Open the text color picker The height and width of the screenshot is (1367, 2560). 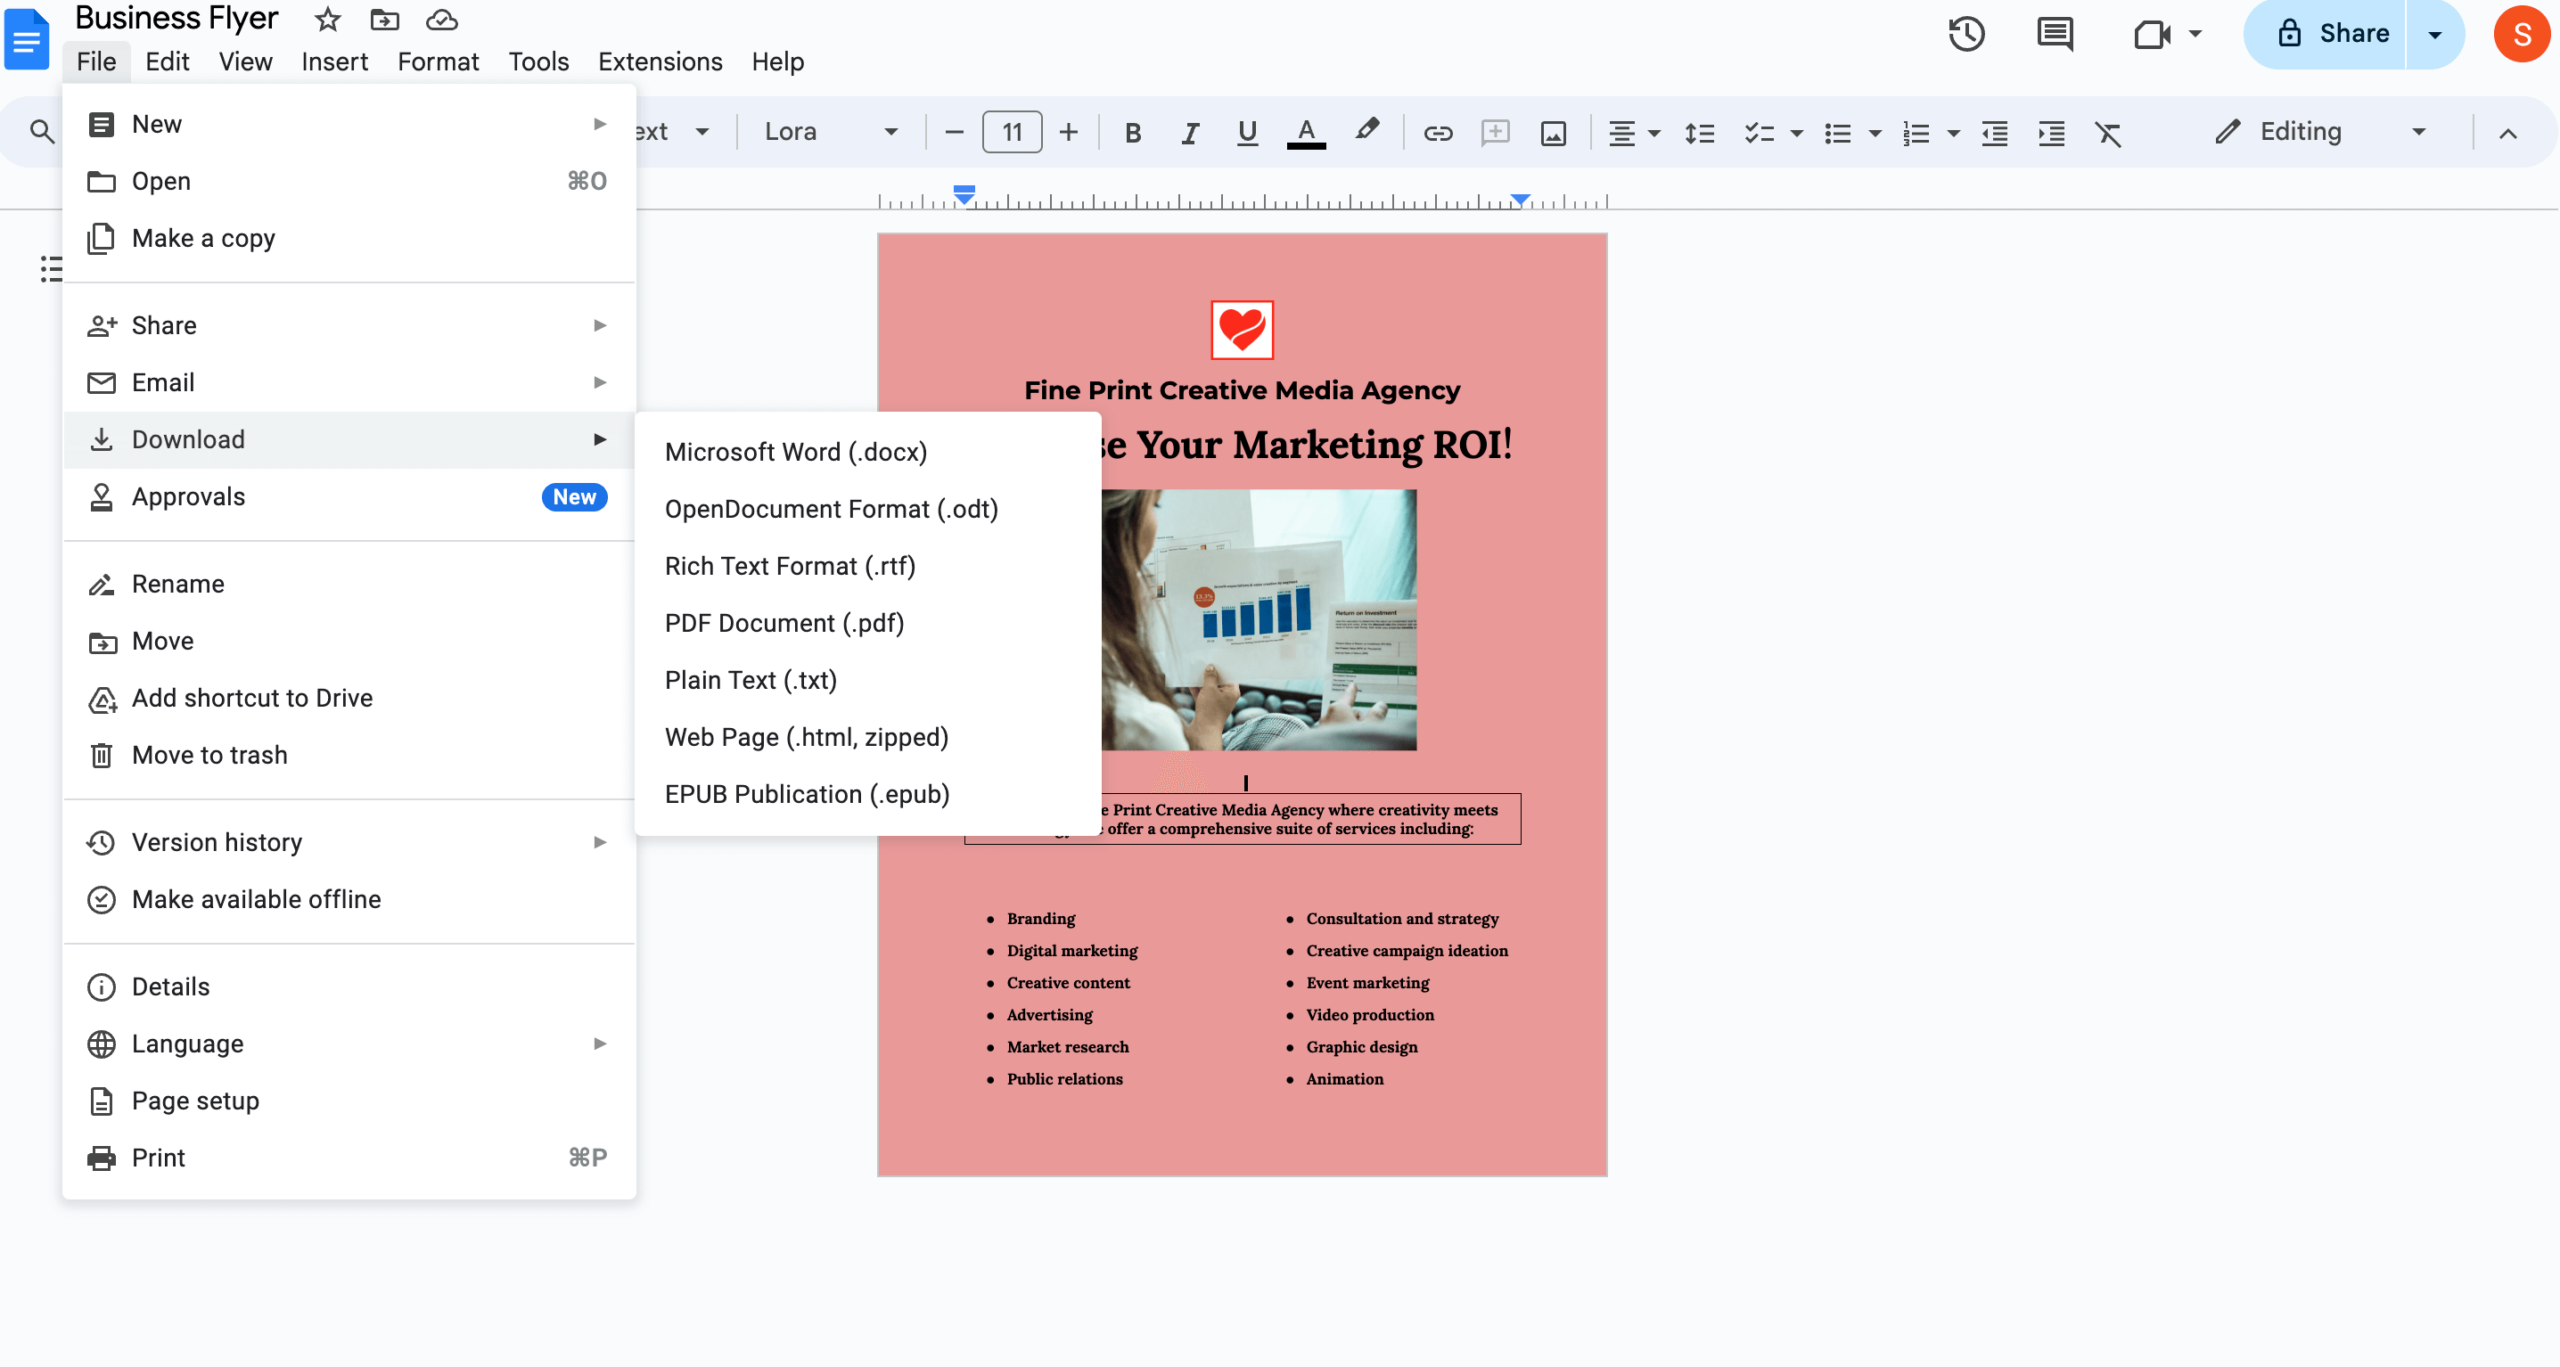pyautogui.click(x=1305, y=131)
